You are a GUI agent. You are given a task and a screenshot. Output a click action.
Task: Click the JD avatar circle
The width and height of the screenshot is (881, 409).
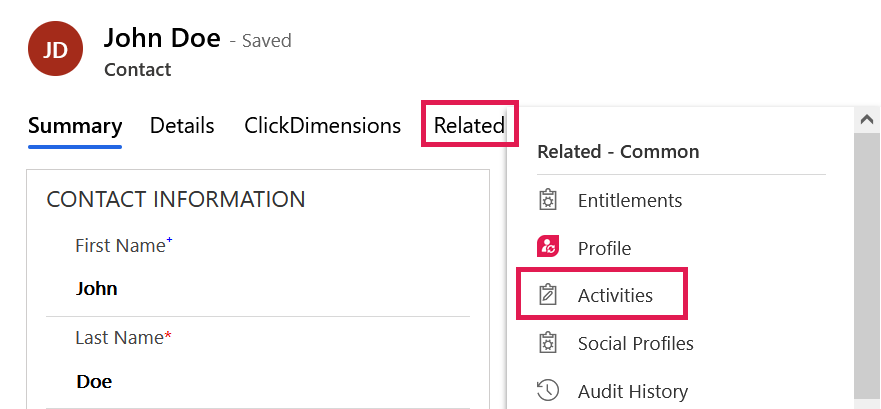tap(55, 48)
